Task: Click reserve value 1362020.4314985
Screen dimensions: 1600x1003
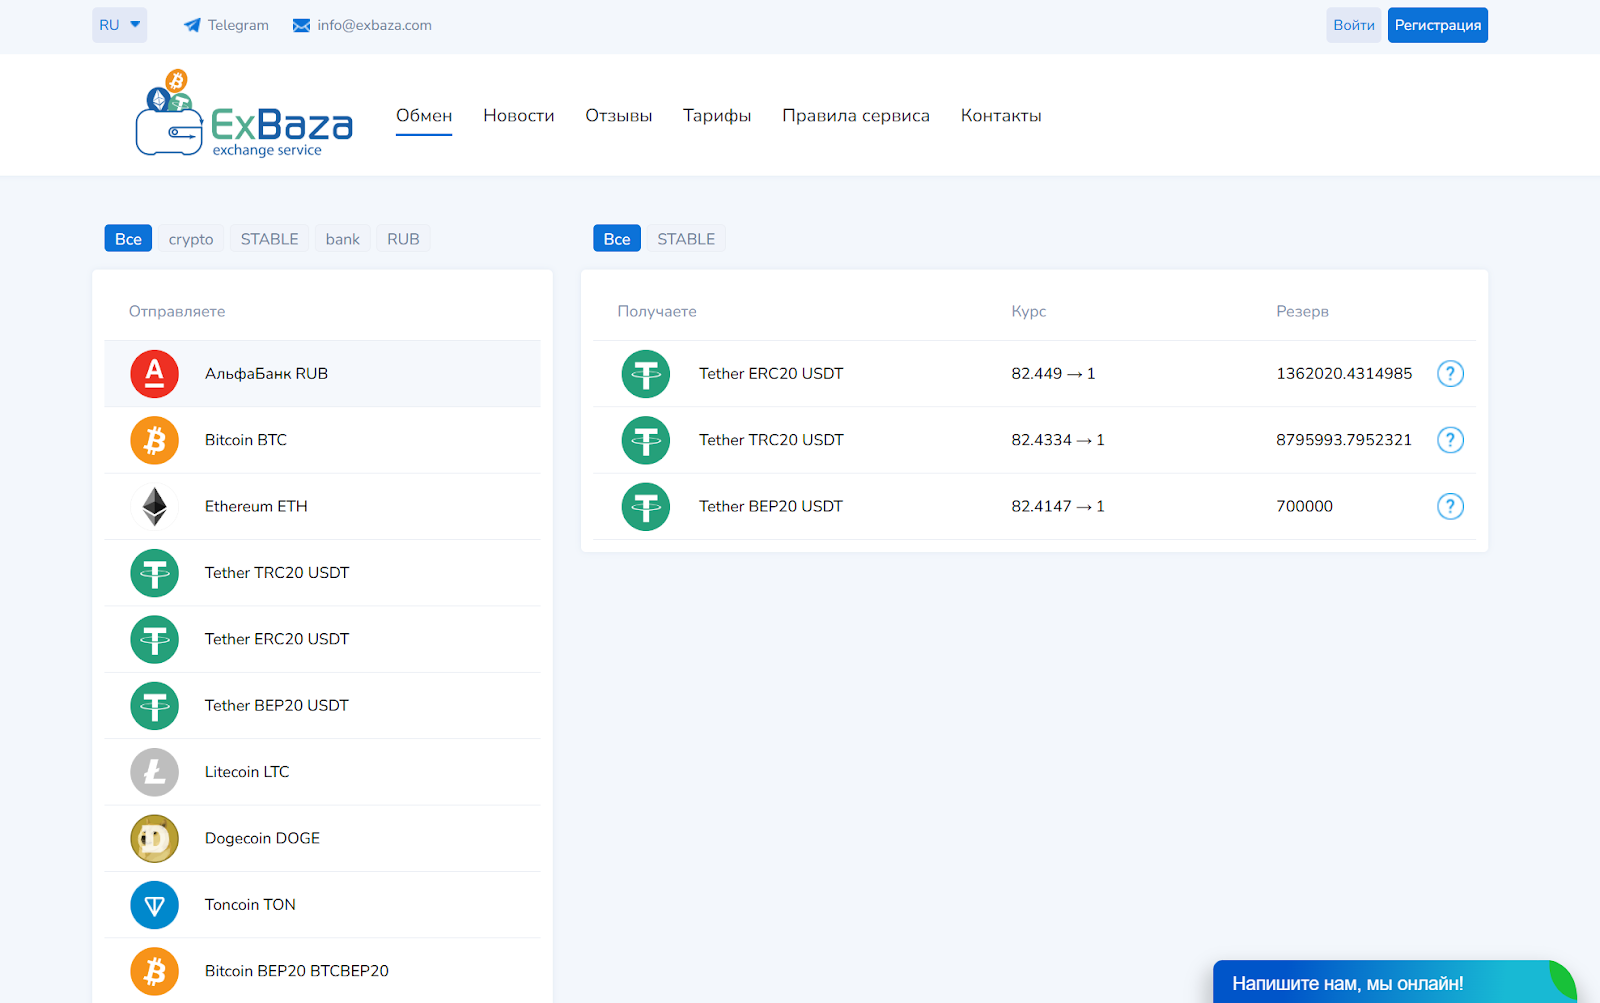Action: point(1344,374)
